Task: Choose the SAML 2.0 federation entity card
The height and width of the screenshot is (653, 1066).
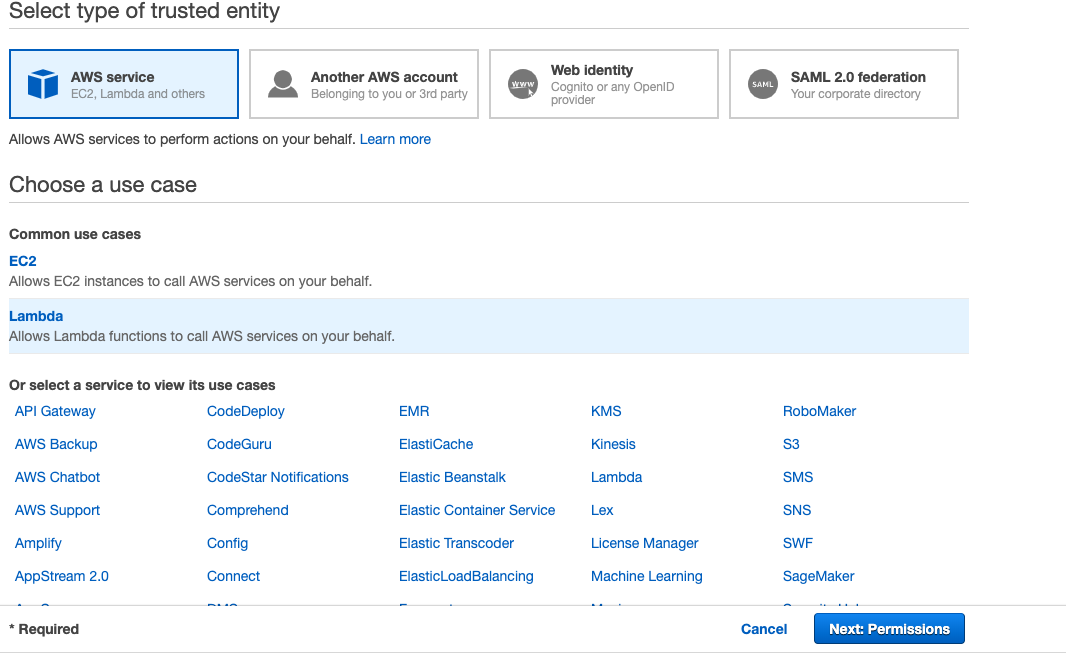Action: coord(844,84)
